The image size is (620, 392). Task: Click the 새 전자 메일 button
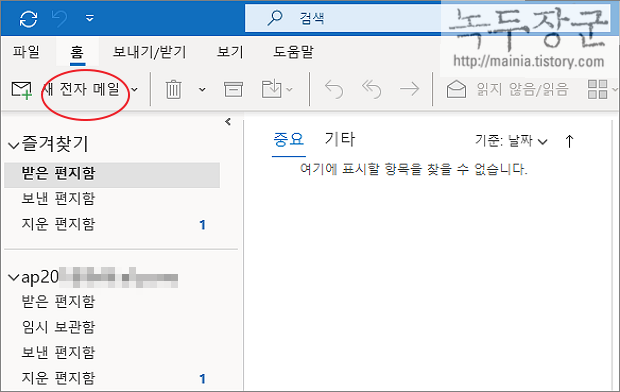[x=81, y=89]
